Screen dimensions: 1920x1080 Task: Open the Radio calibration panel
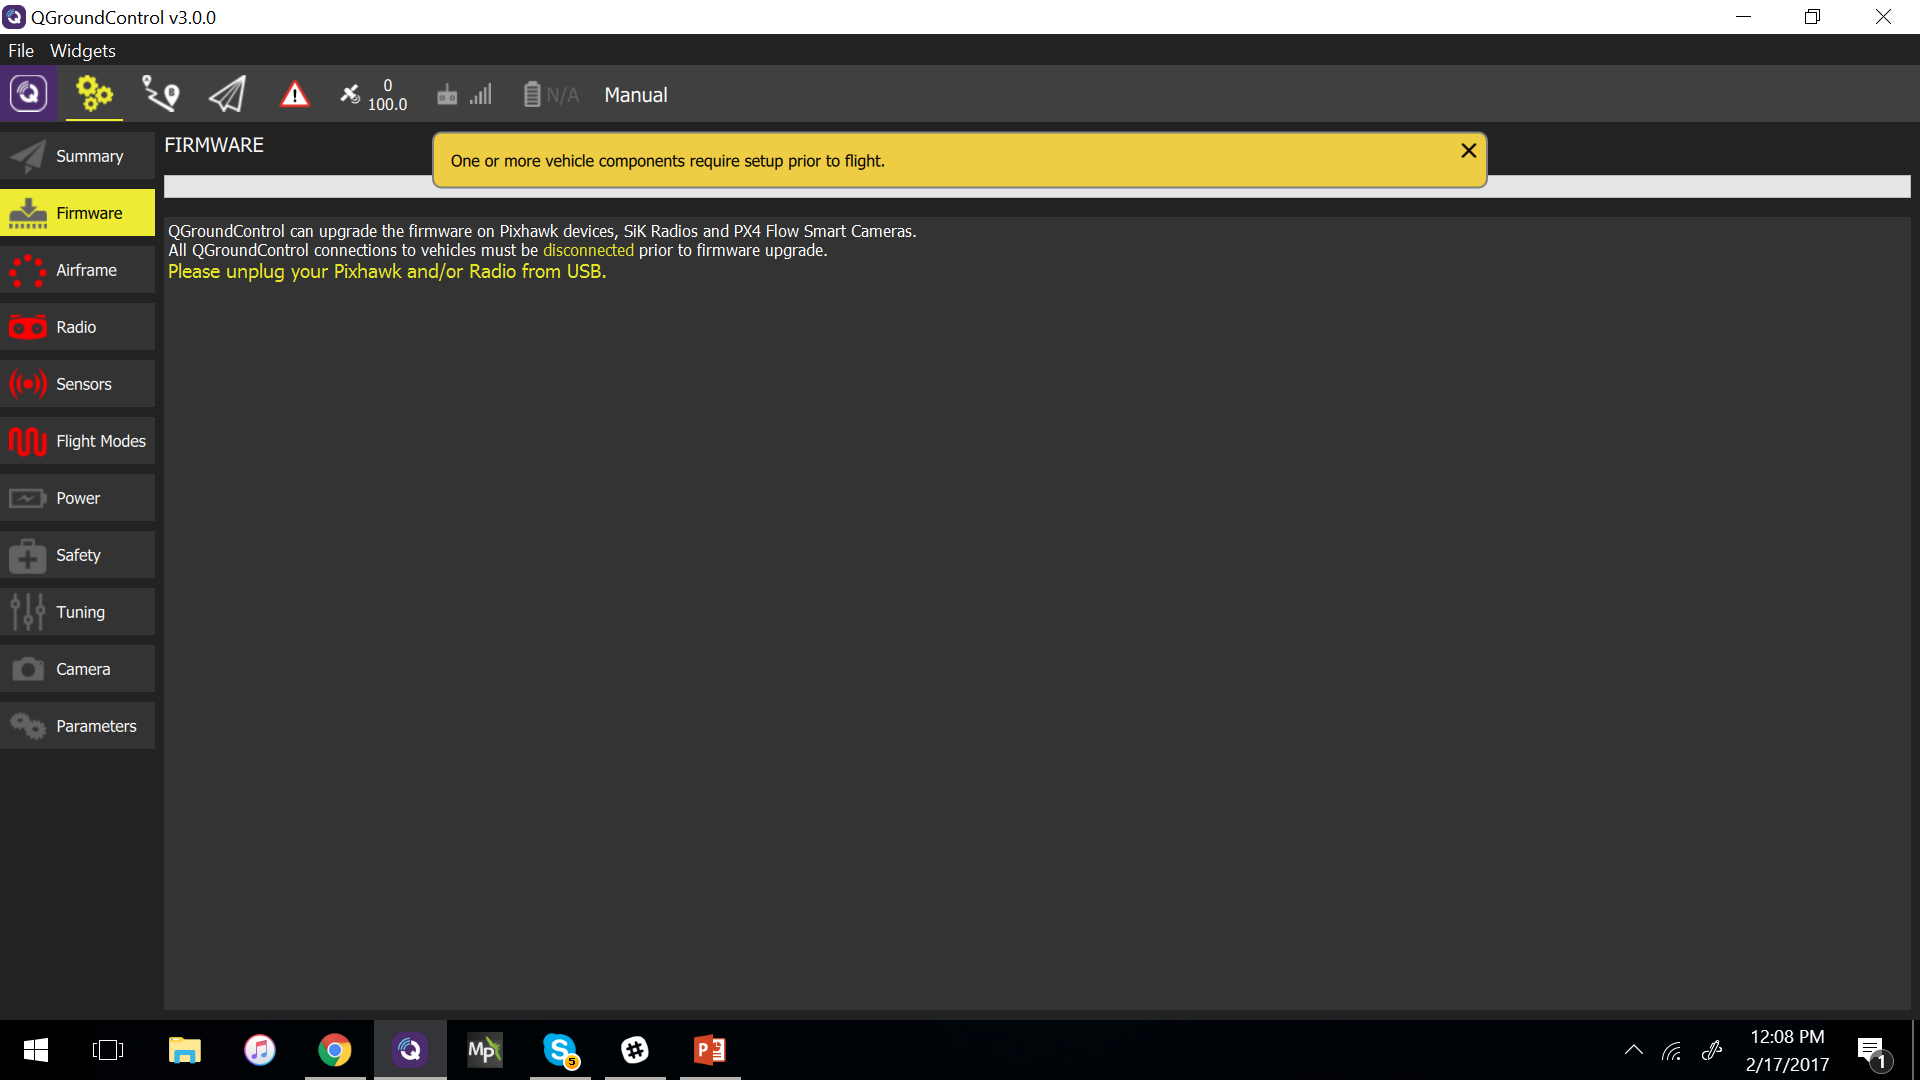click(x=75, y=327)
